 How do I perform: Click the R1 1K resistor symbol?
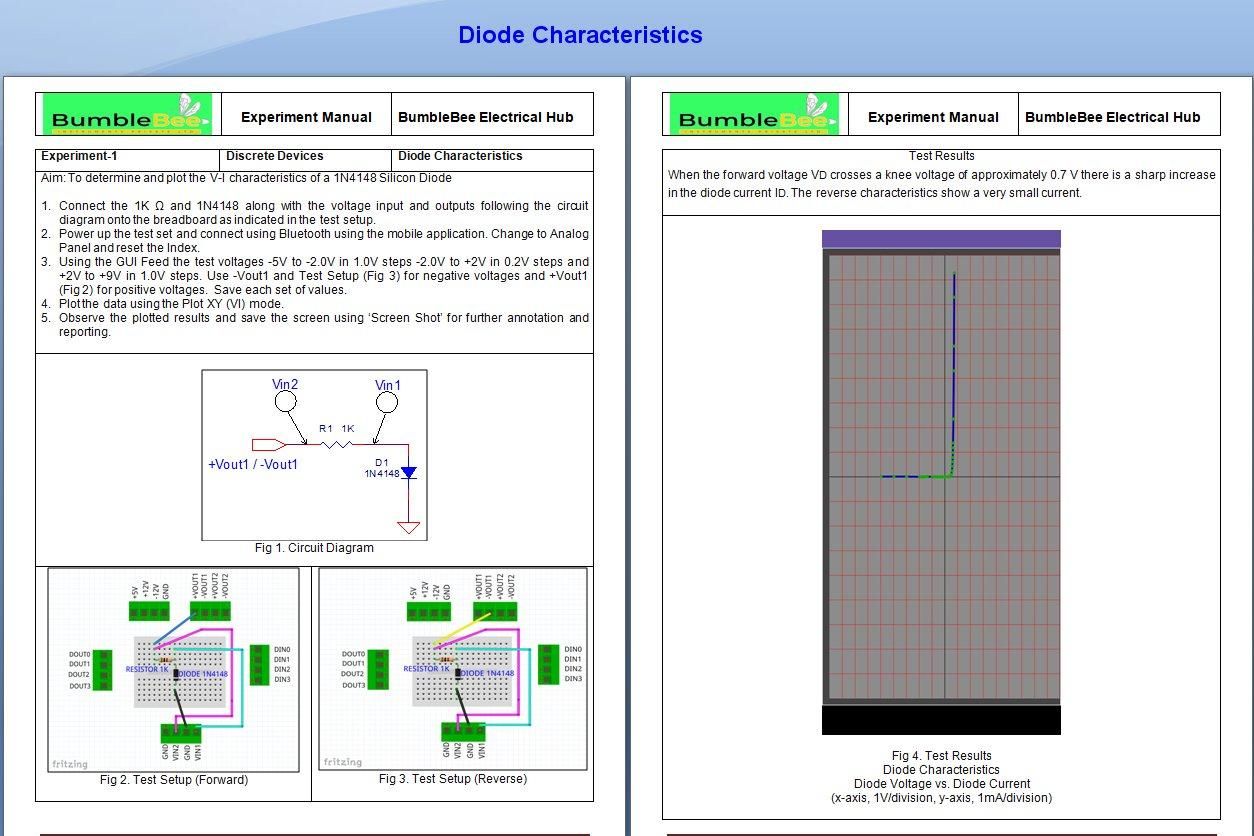click(x=337, y=443)
